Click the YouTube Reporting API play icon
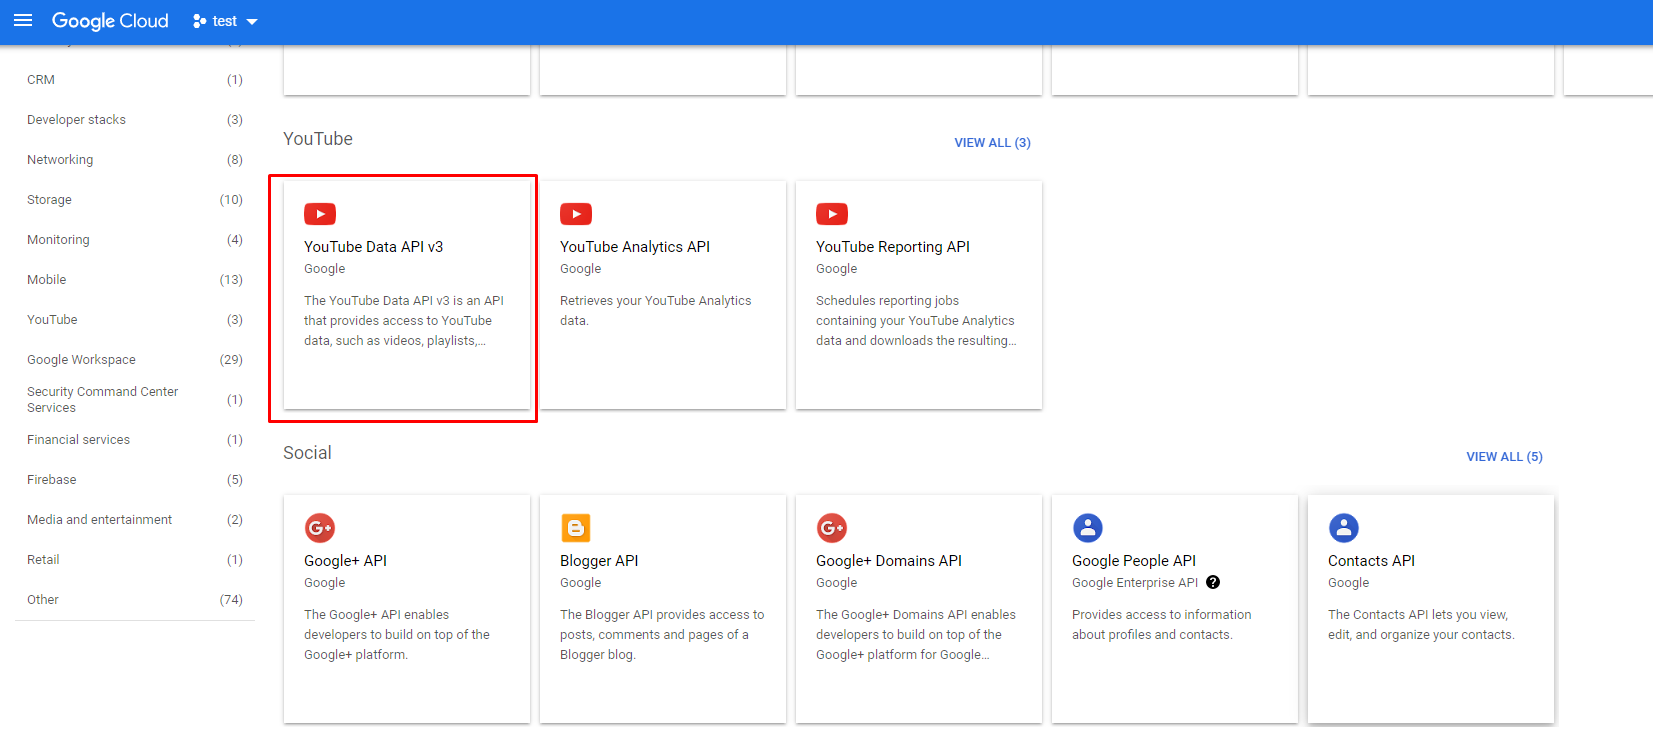This screenshot has height=742, width=1653. 832,214
